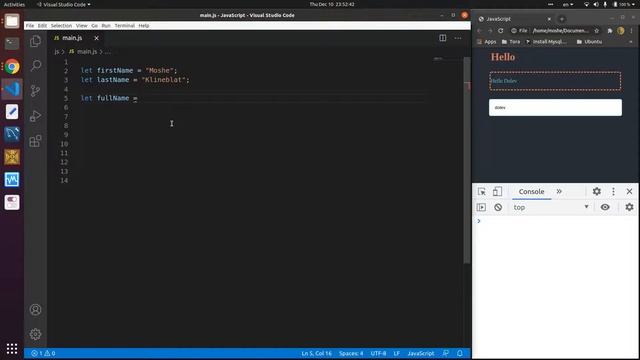The image size is (640, 360).
Task: Open the Extensions view
Action: click(x=36, y=141)
